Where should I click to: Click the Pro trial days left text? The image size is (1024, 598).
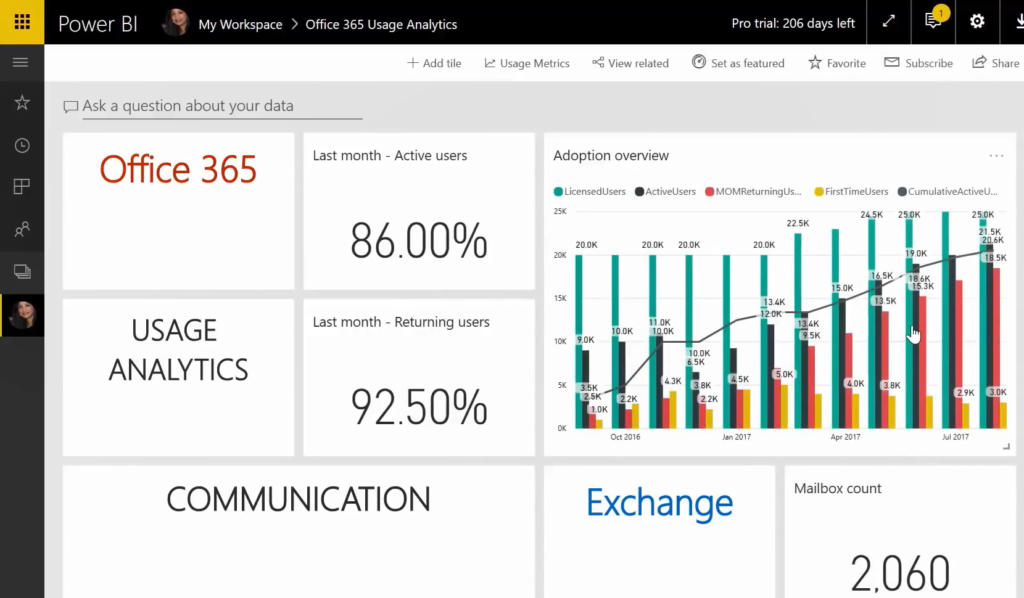(x=793, y=24)
